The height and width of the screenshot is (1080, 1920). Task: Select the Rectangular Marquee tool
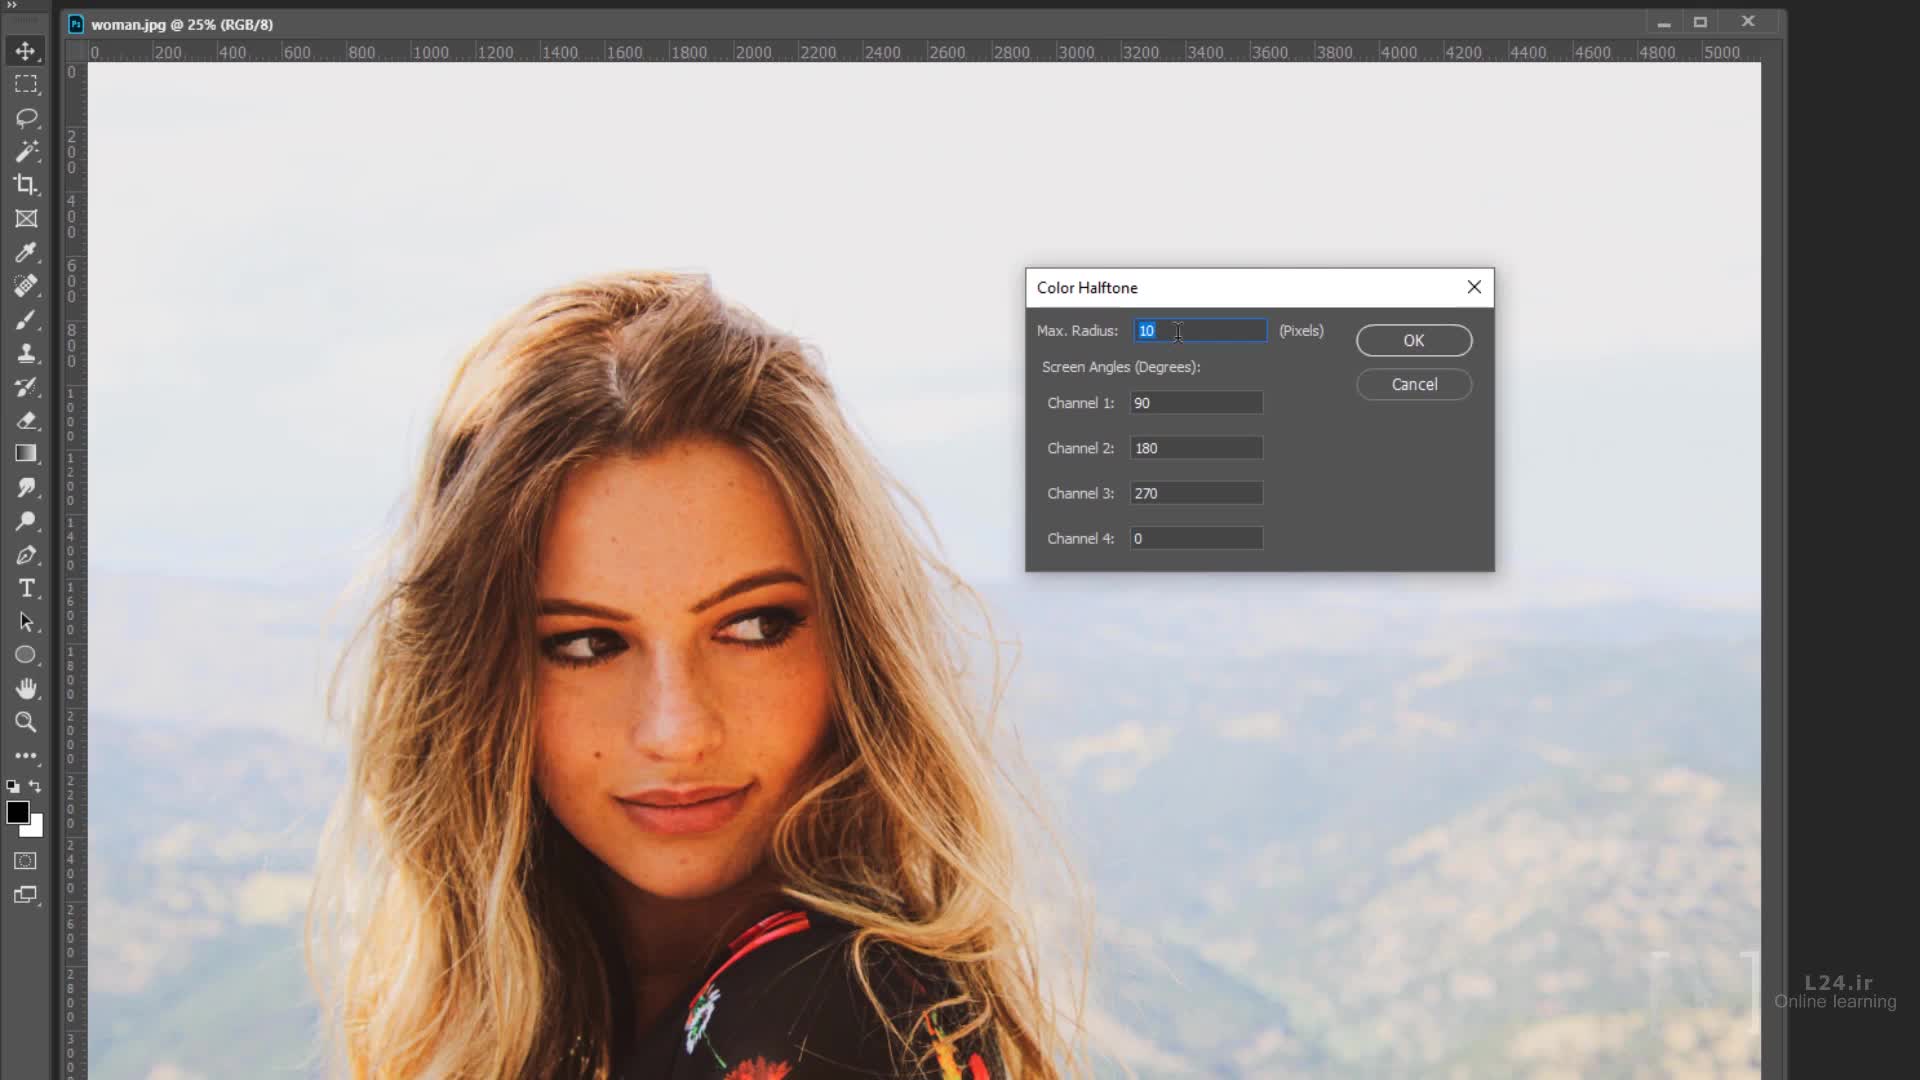pos(26,85)
